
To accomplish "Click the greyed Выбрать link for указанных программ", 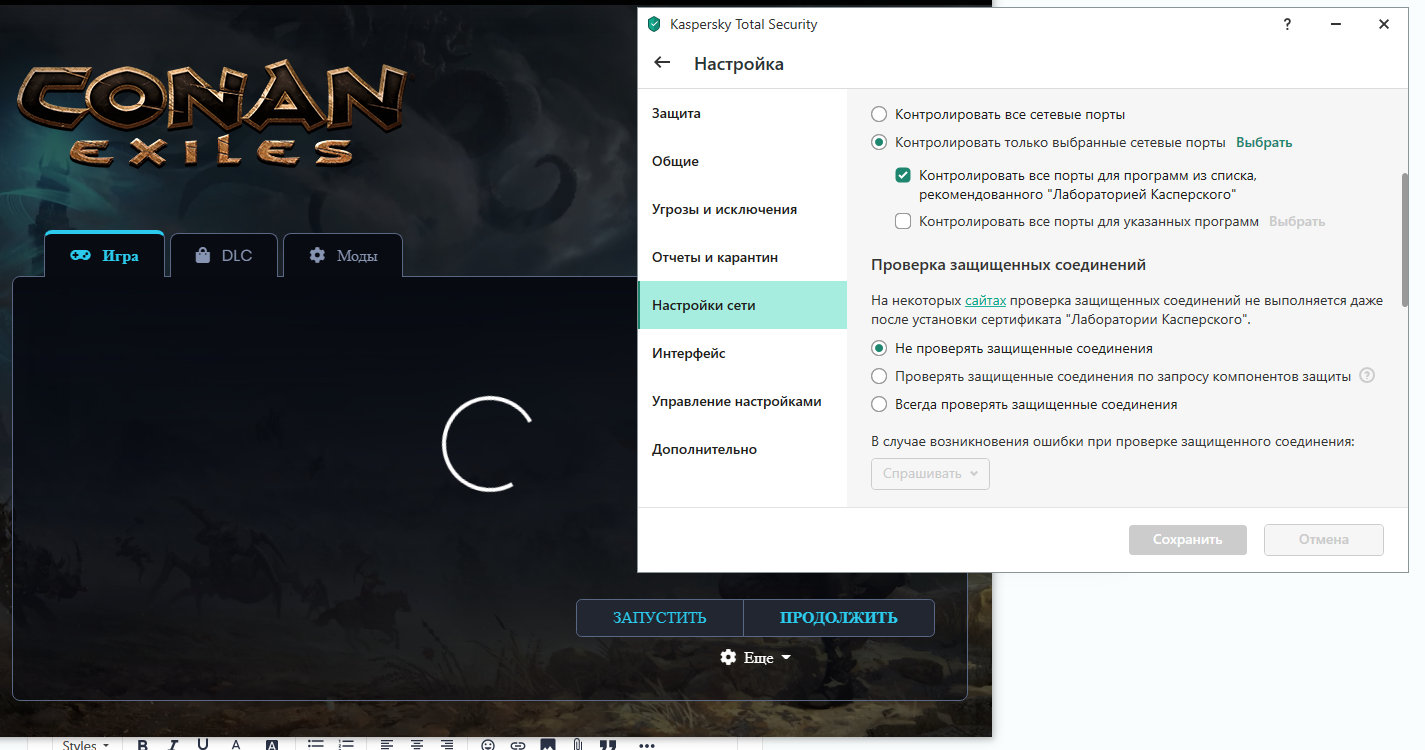I will (1297, 221).
